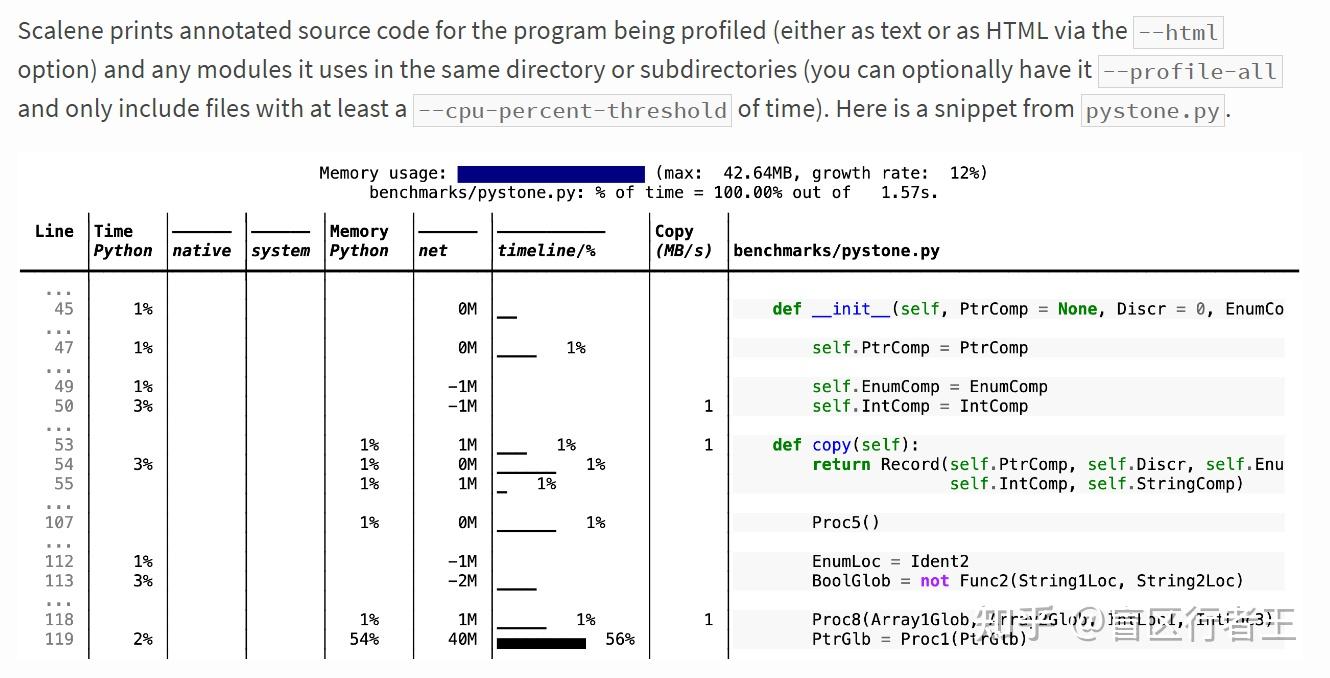The image size is (1330, 678).
Task: Click the blue Memory usage bar
Action: 550,174
